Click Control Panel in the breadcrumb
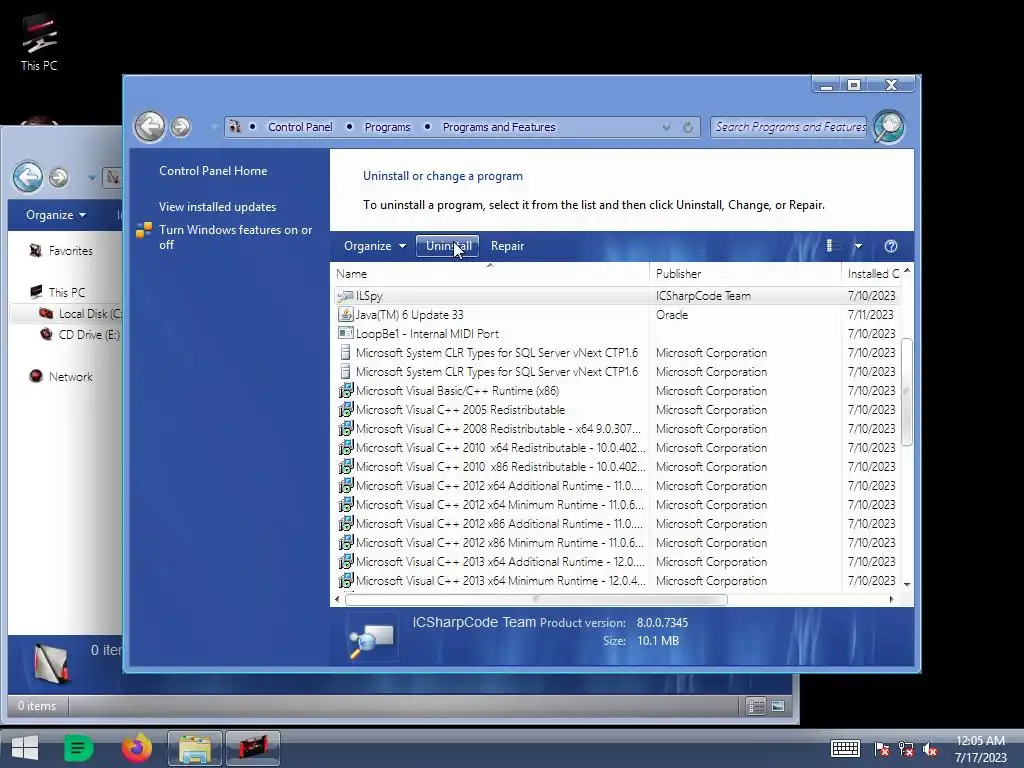The height and width of the screenshot is (768, 1024). (300, 127)
